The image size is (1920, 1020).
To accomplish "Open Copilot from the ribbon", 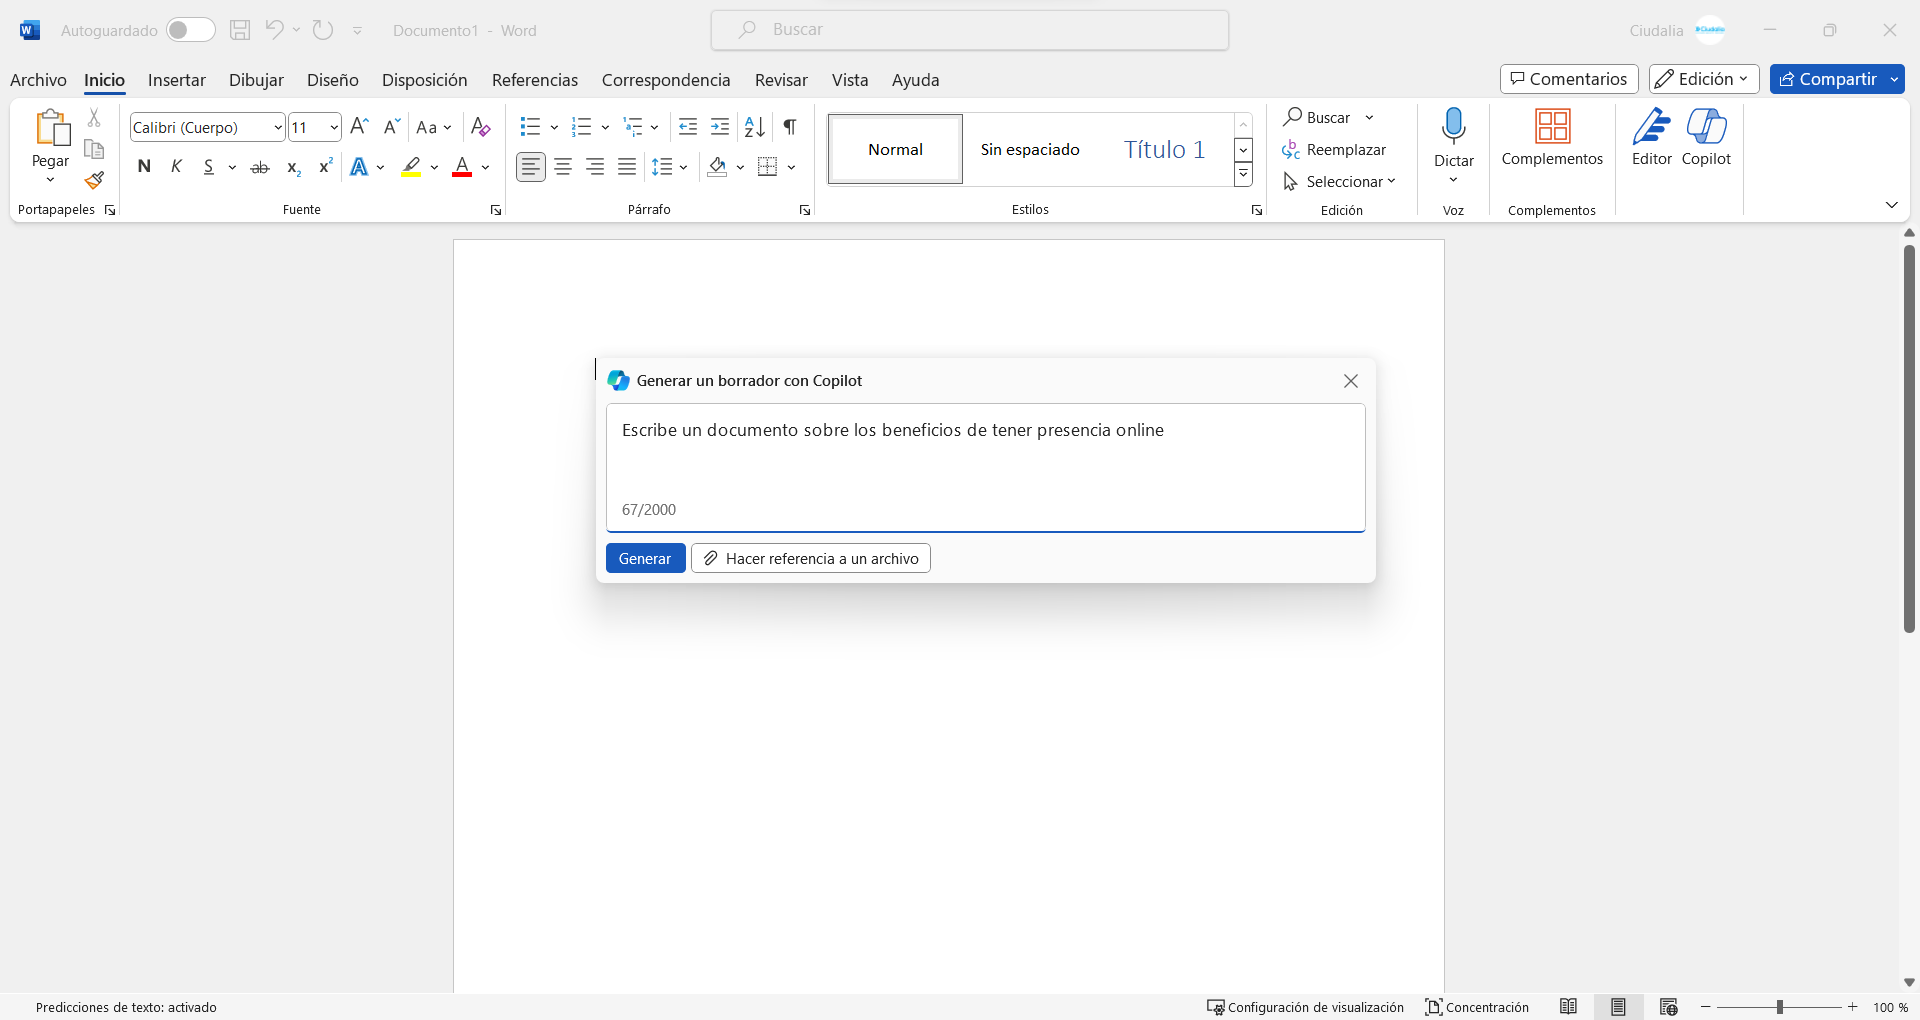I will tap(1708, 140).
